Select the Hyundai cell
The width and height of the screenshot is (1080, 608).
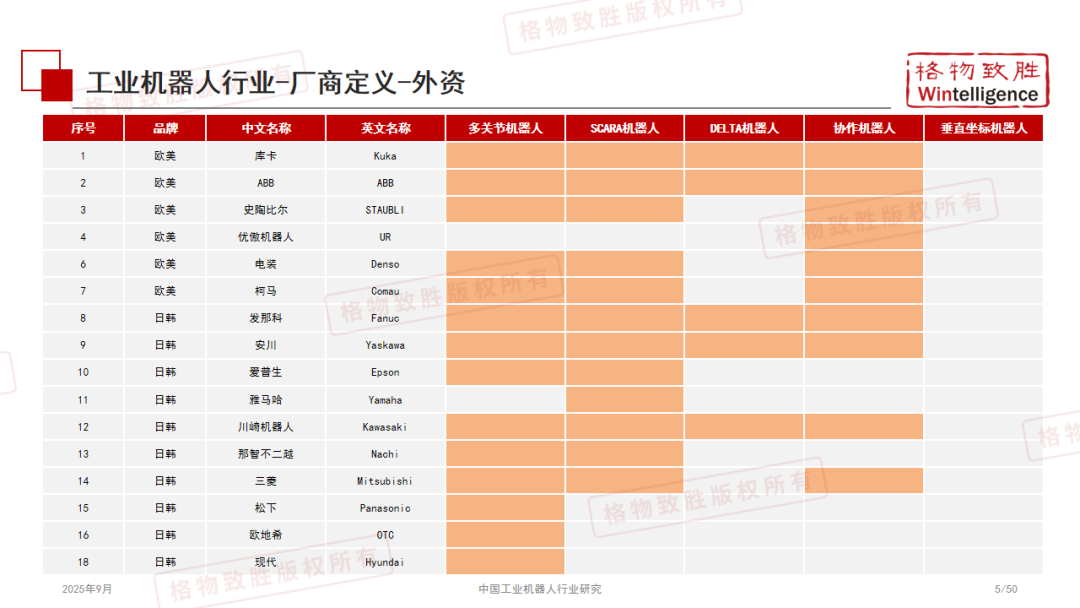point(386,562)
